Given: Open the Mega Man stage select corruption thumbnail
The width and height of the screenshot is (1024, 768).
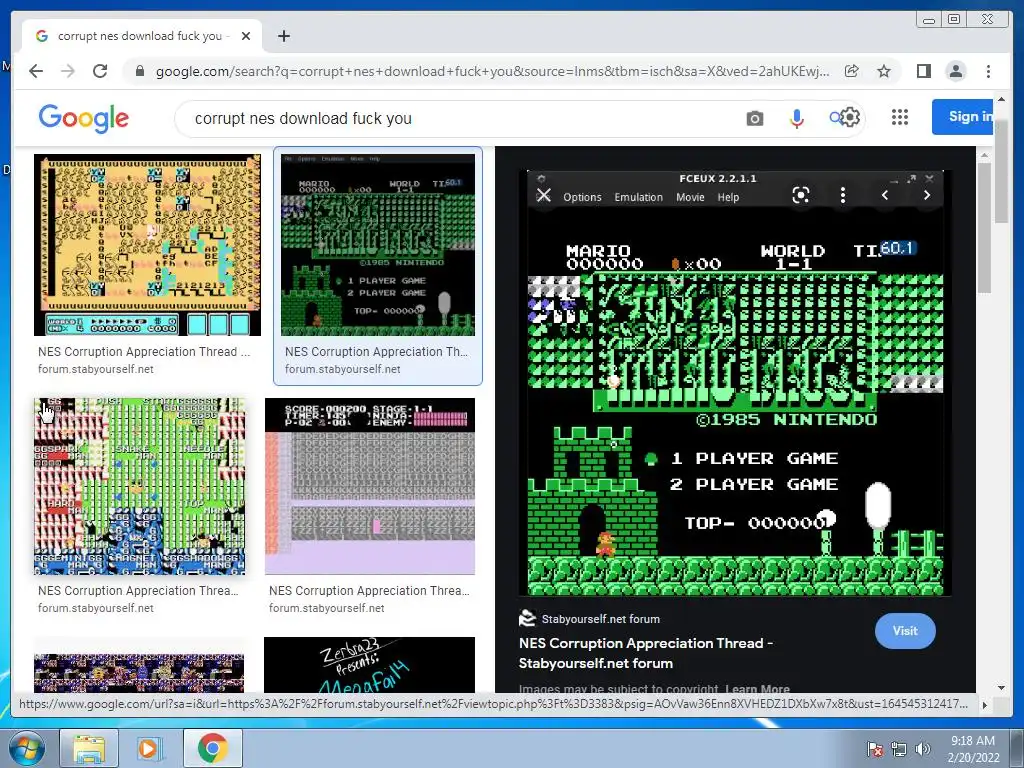Looking at the screenshot, I should (139, 487).
